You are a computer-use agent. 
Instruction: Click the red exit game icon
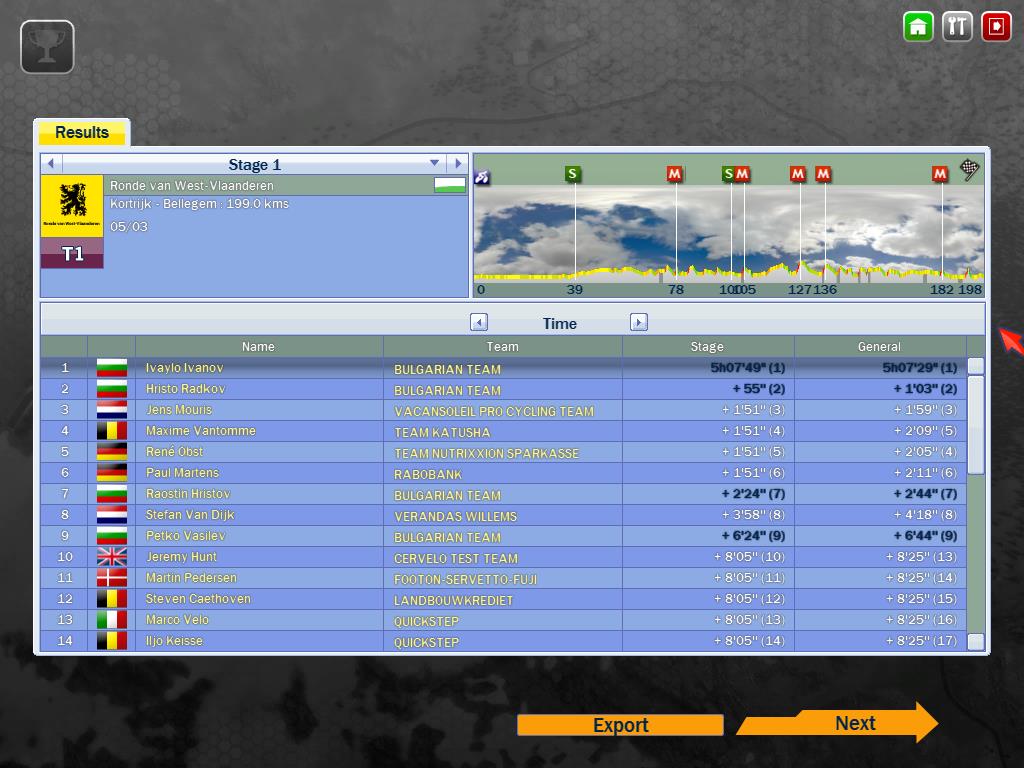pos(996,26)
